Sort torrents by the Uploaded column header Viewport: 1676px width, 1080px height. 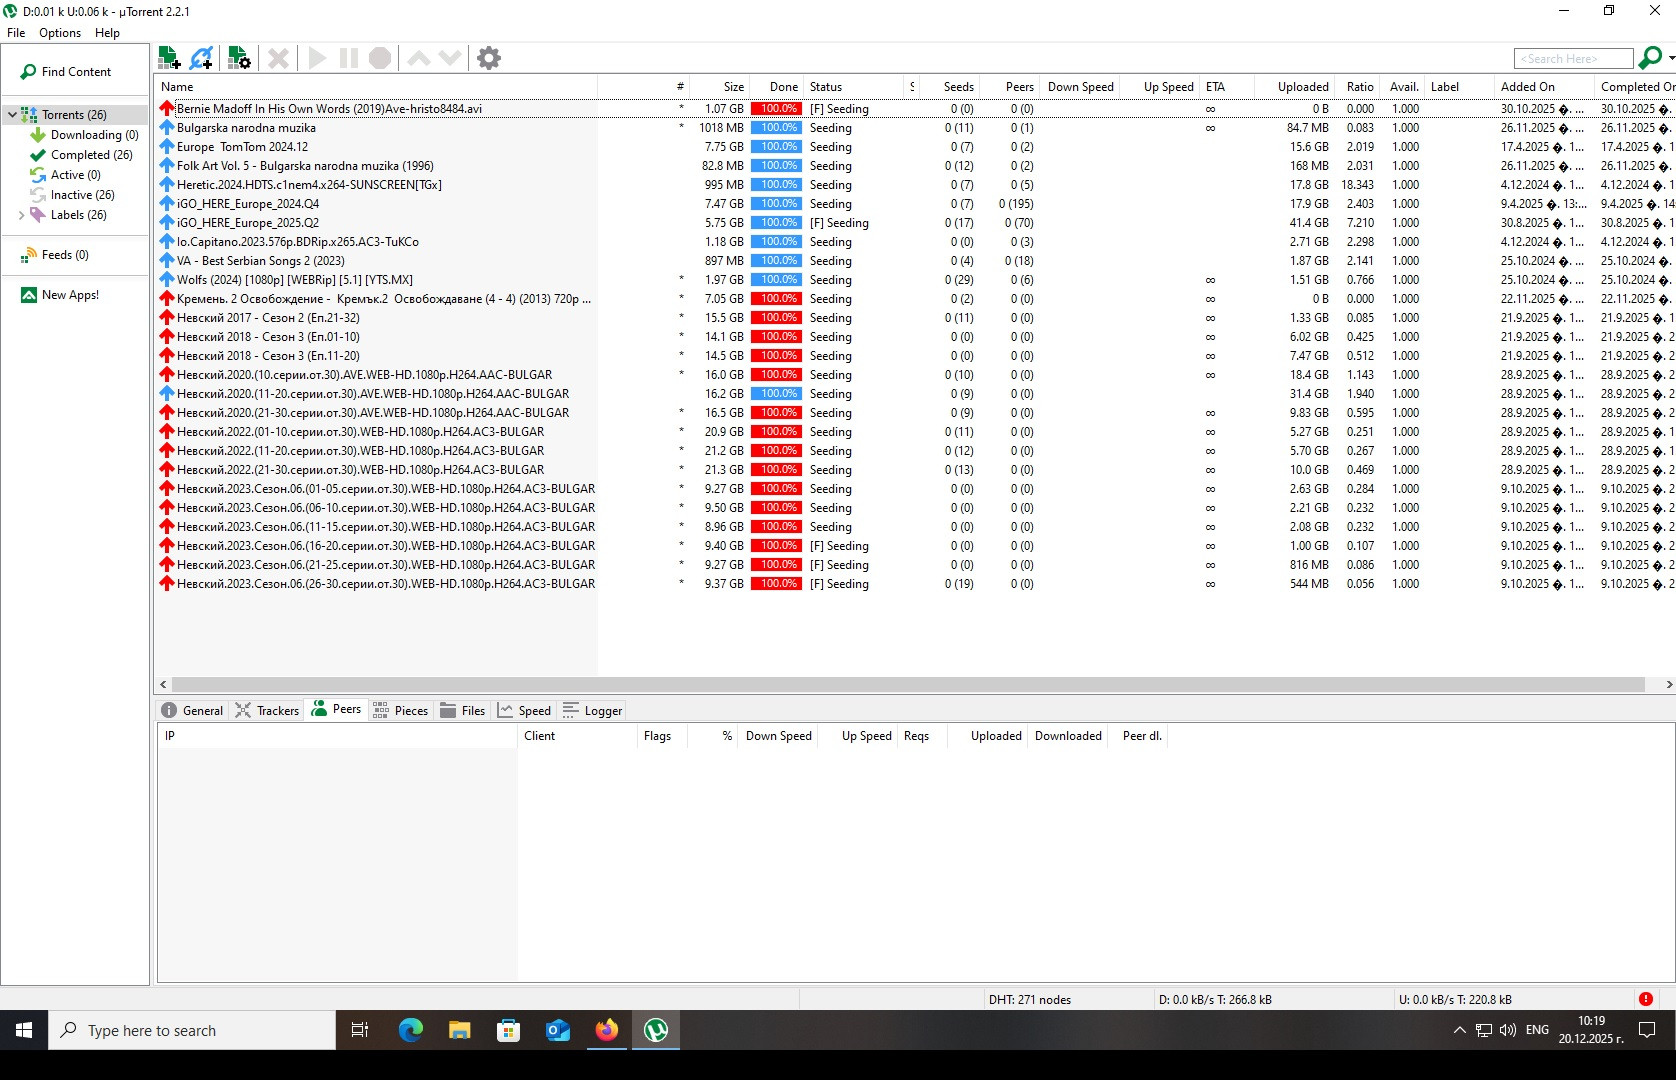pyautogui.click(x=1293, y=87)
